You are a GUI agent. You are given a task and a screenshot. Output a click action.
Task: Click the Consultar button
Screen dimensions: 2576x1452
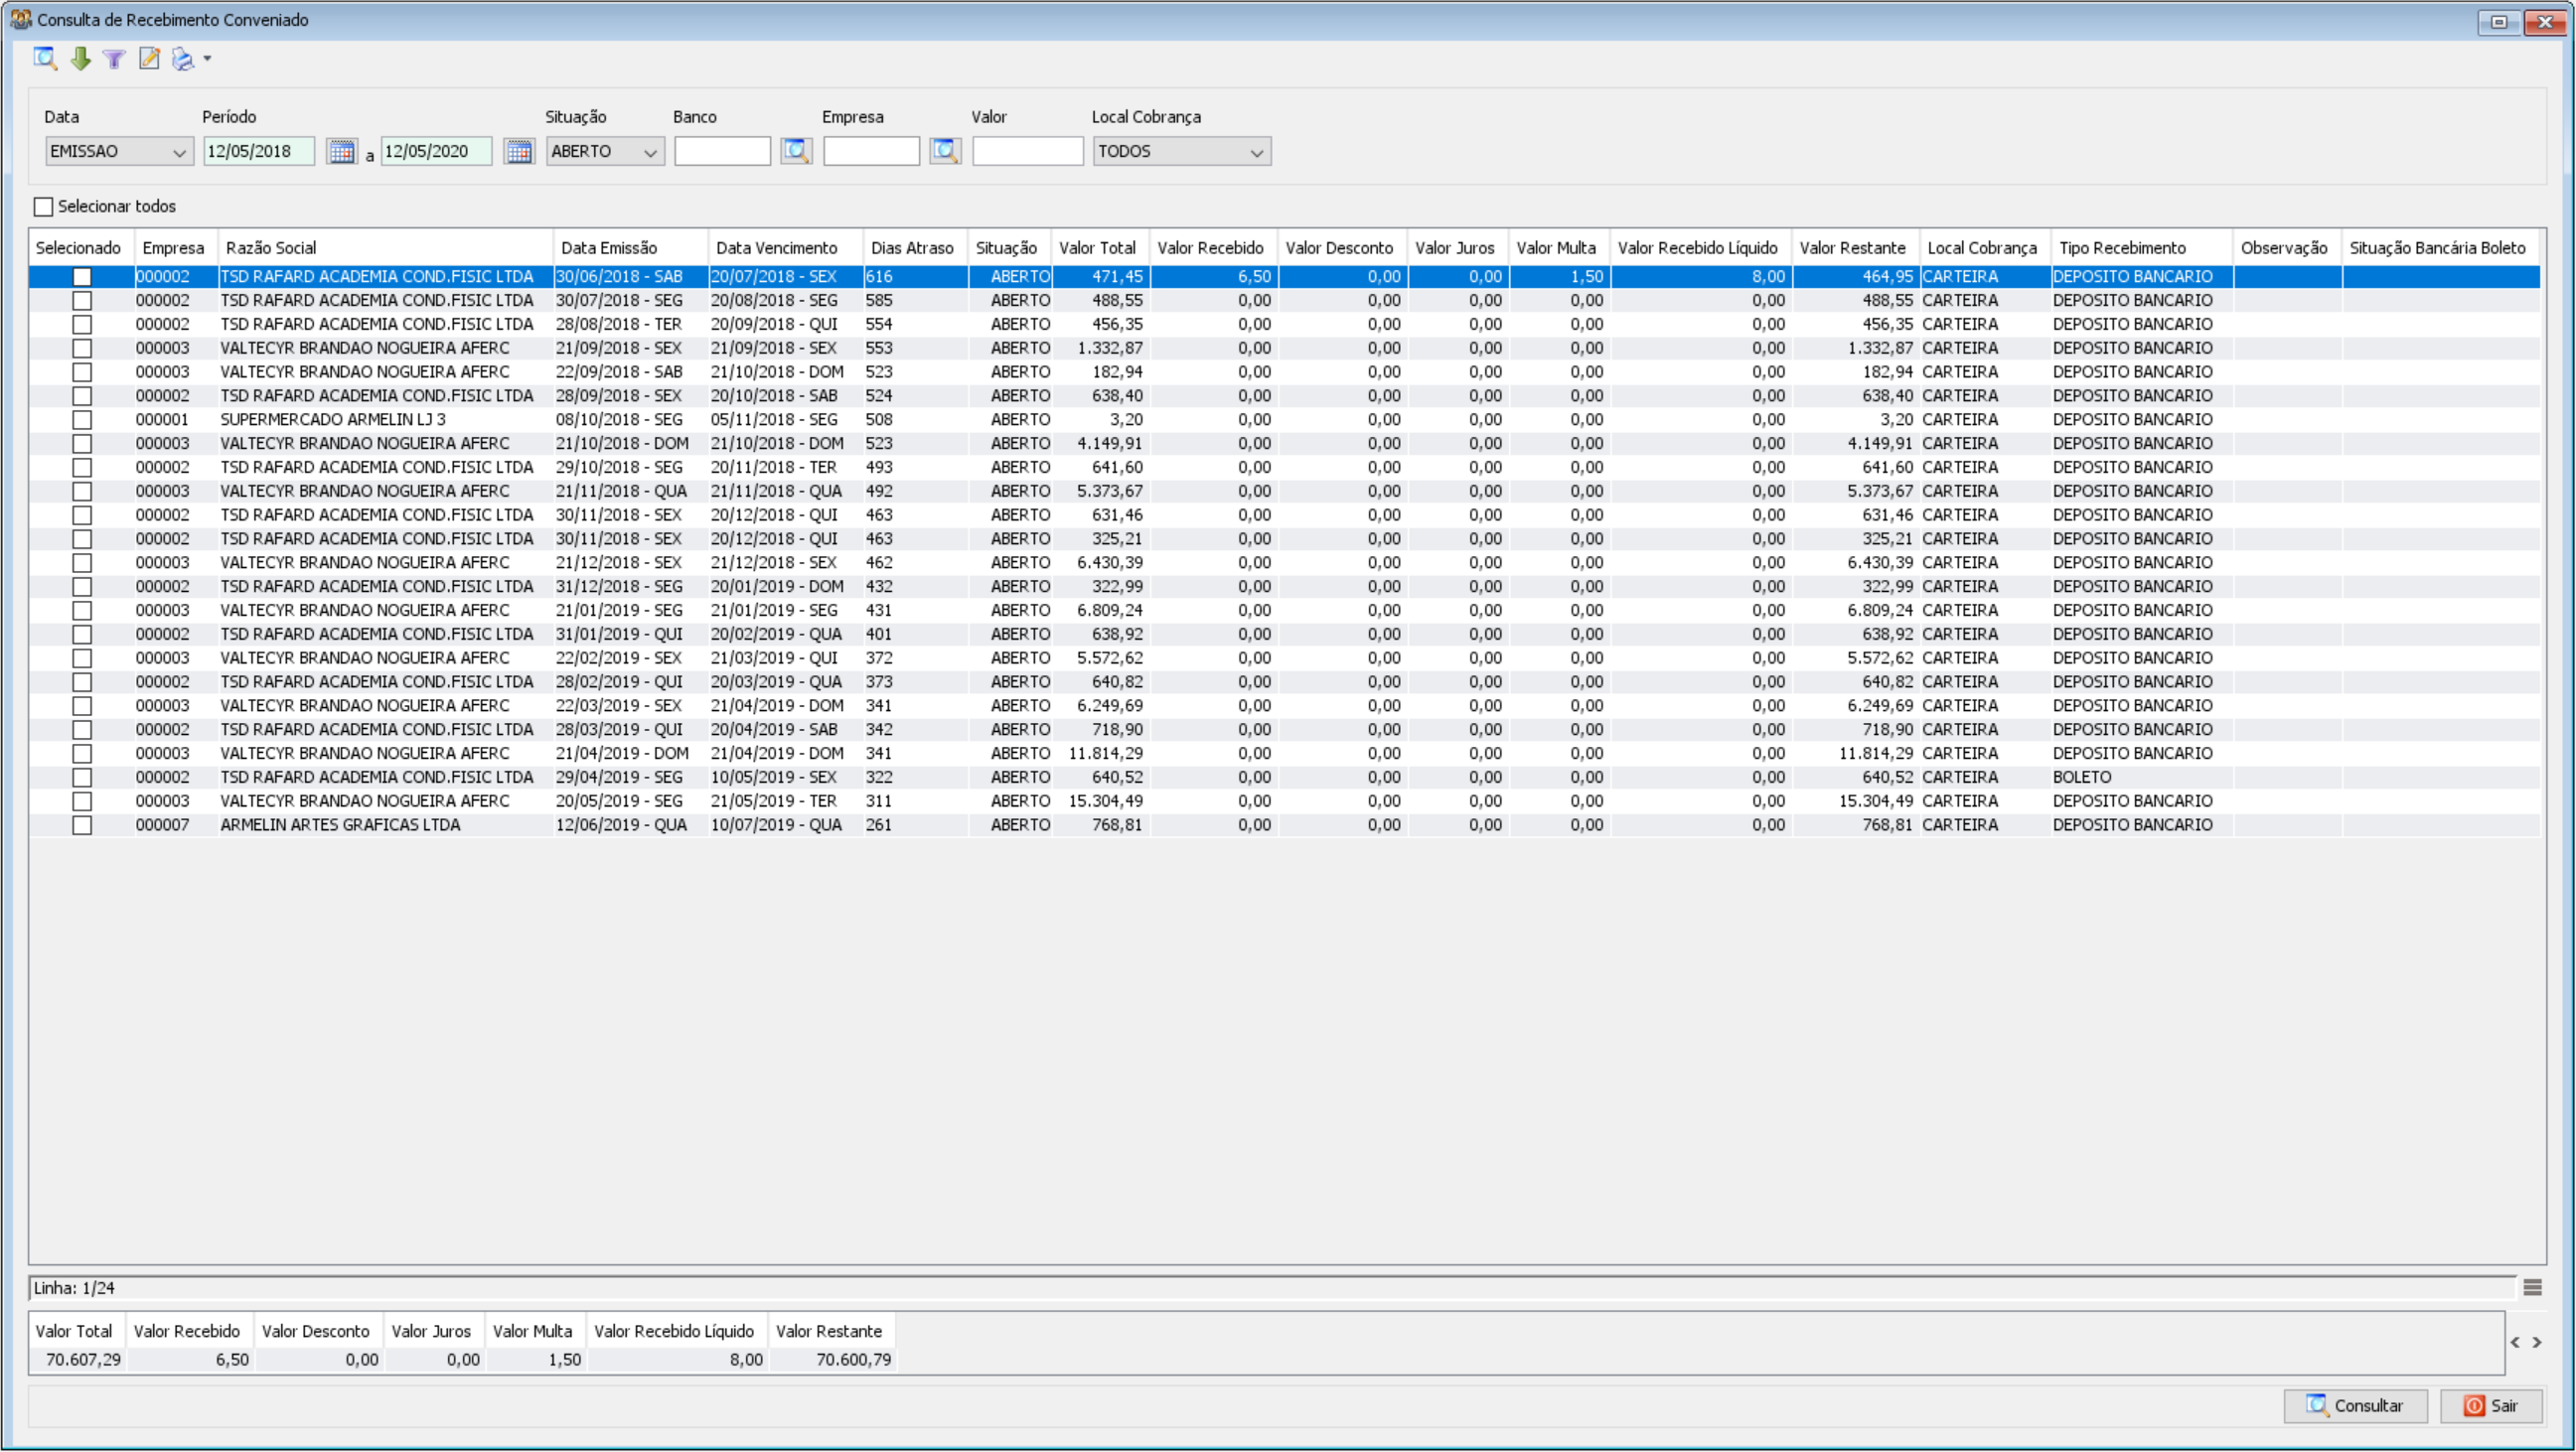click(2356, 1406)
